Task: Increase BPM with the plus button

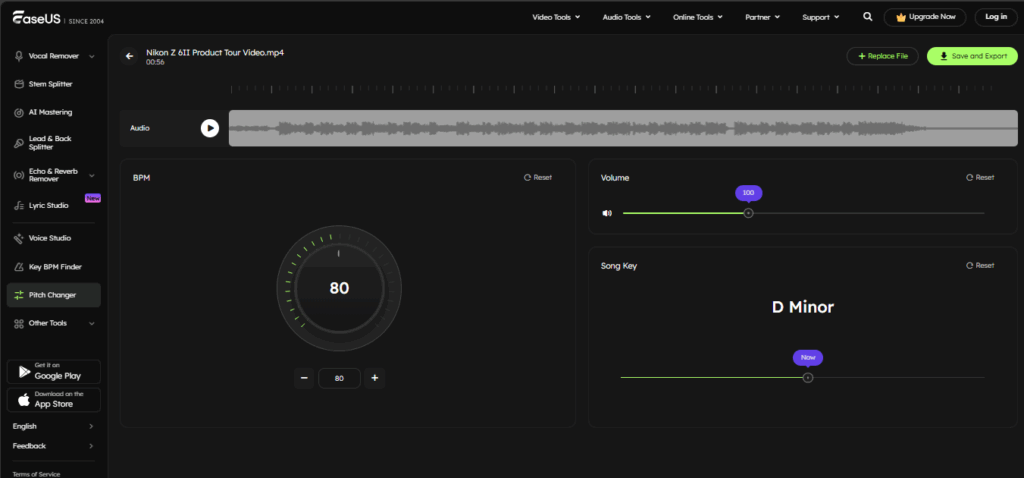Action: (375, 378)
